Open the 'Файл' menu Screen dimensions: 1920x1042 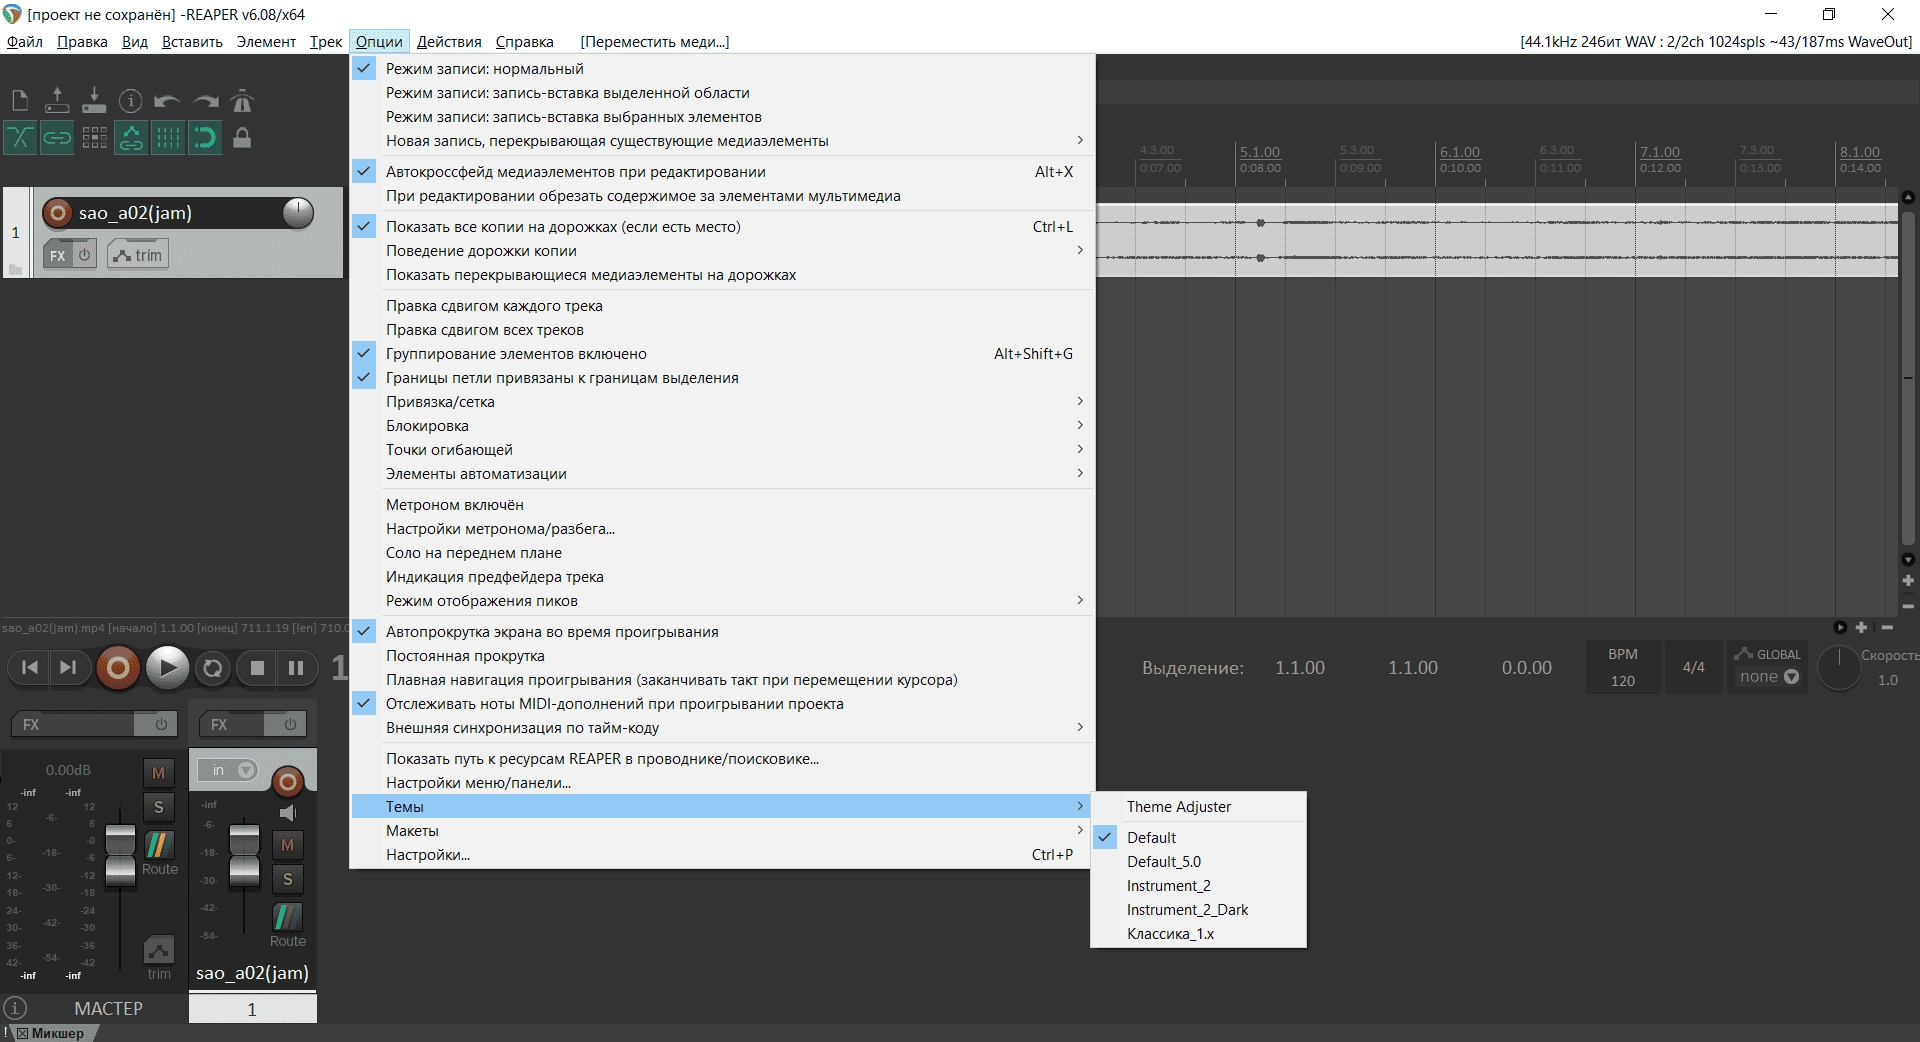[25, 42]
